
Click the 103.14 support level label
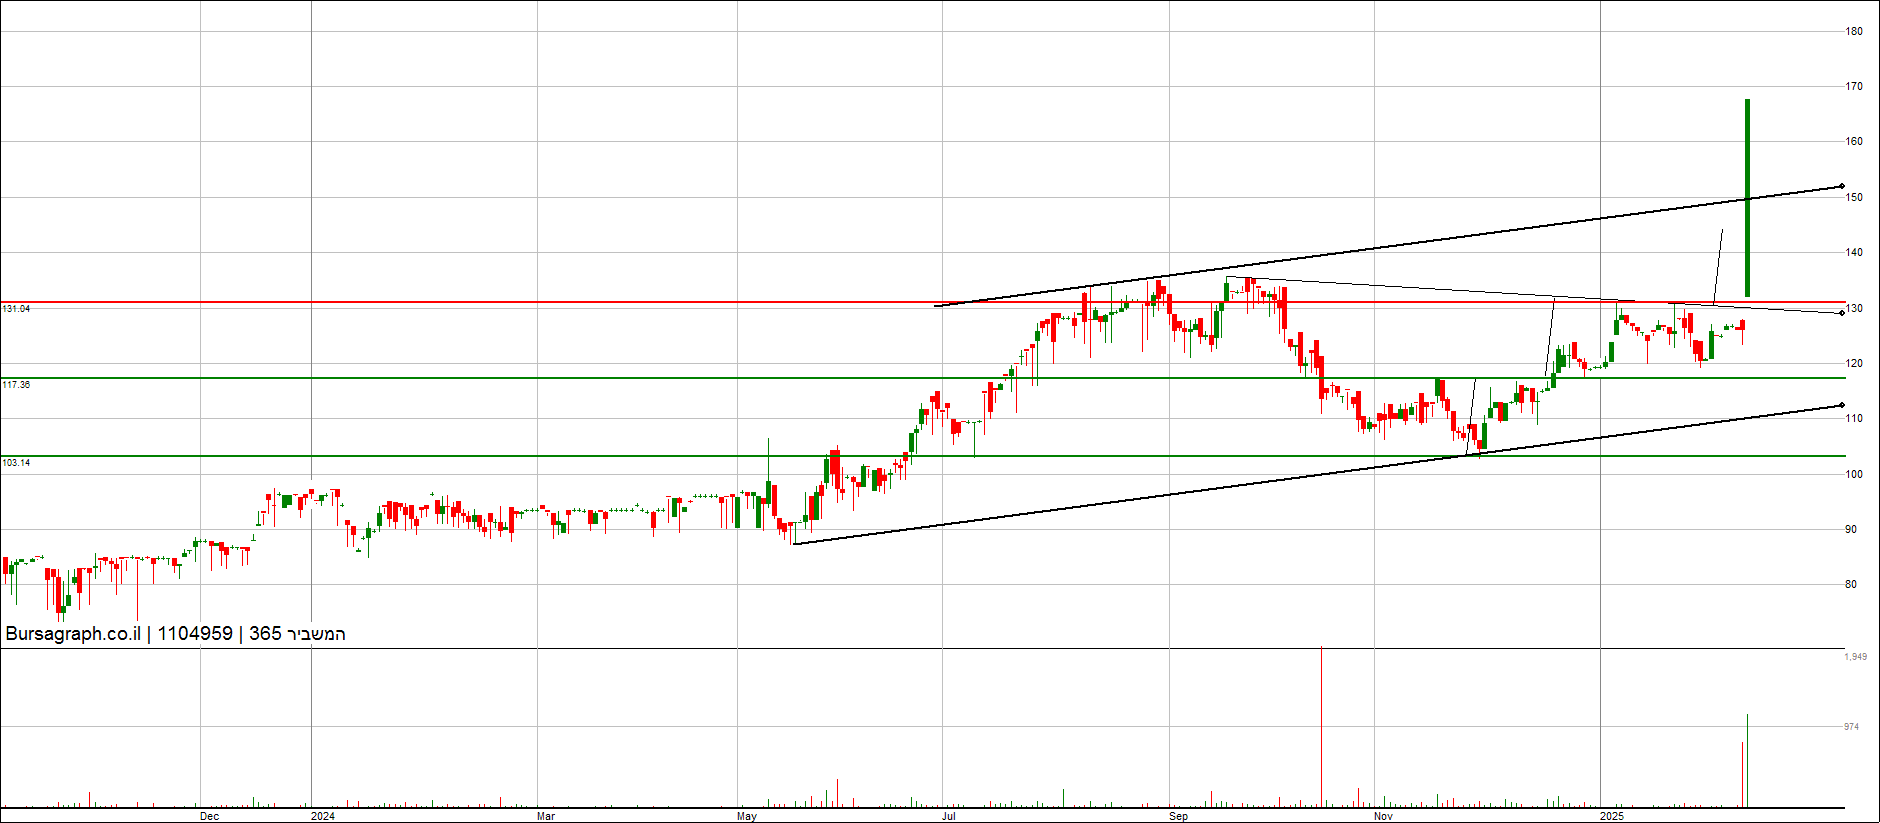[x=16, y=463]
